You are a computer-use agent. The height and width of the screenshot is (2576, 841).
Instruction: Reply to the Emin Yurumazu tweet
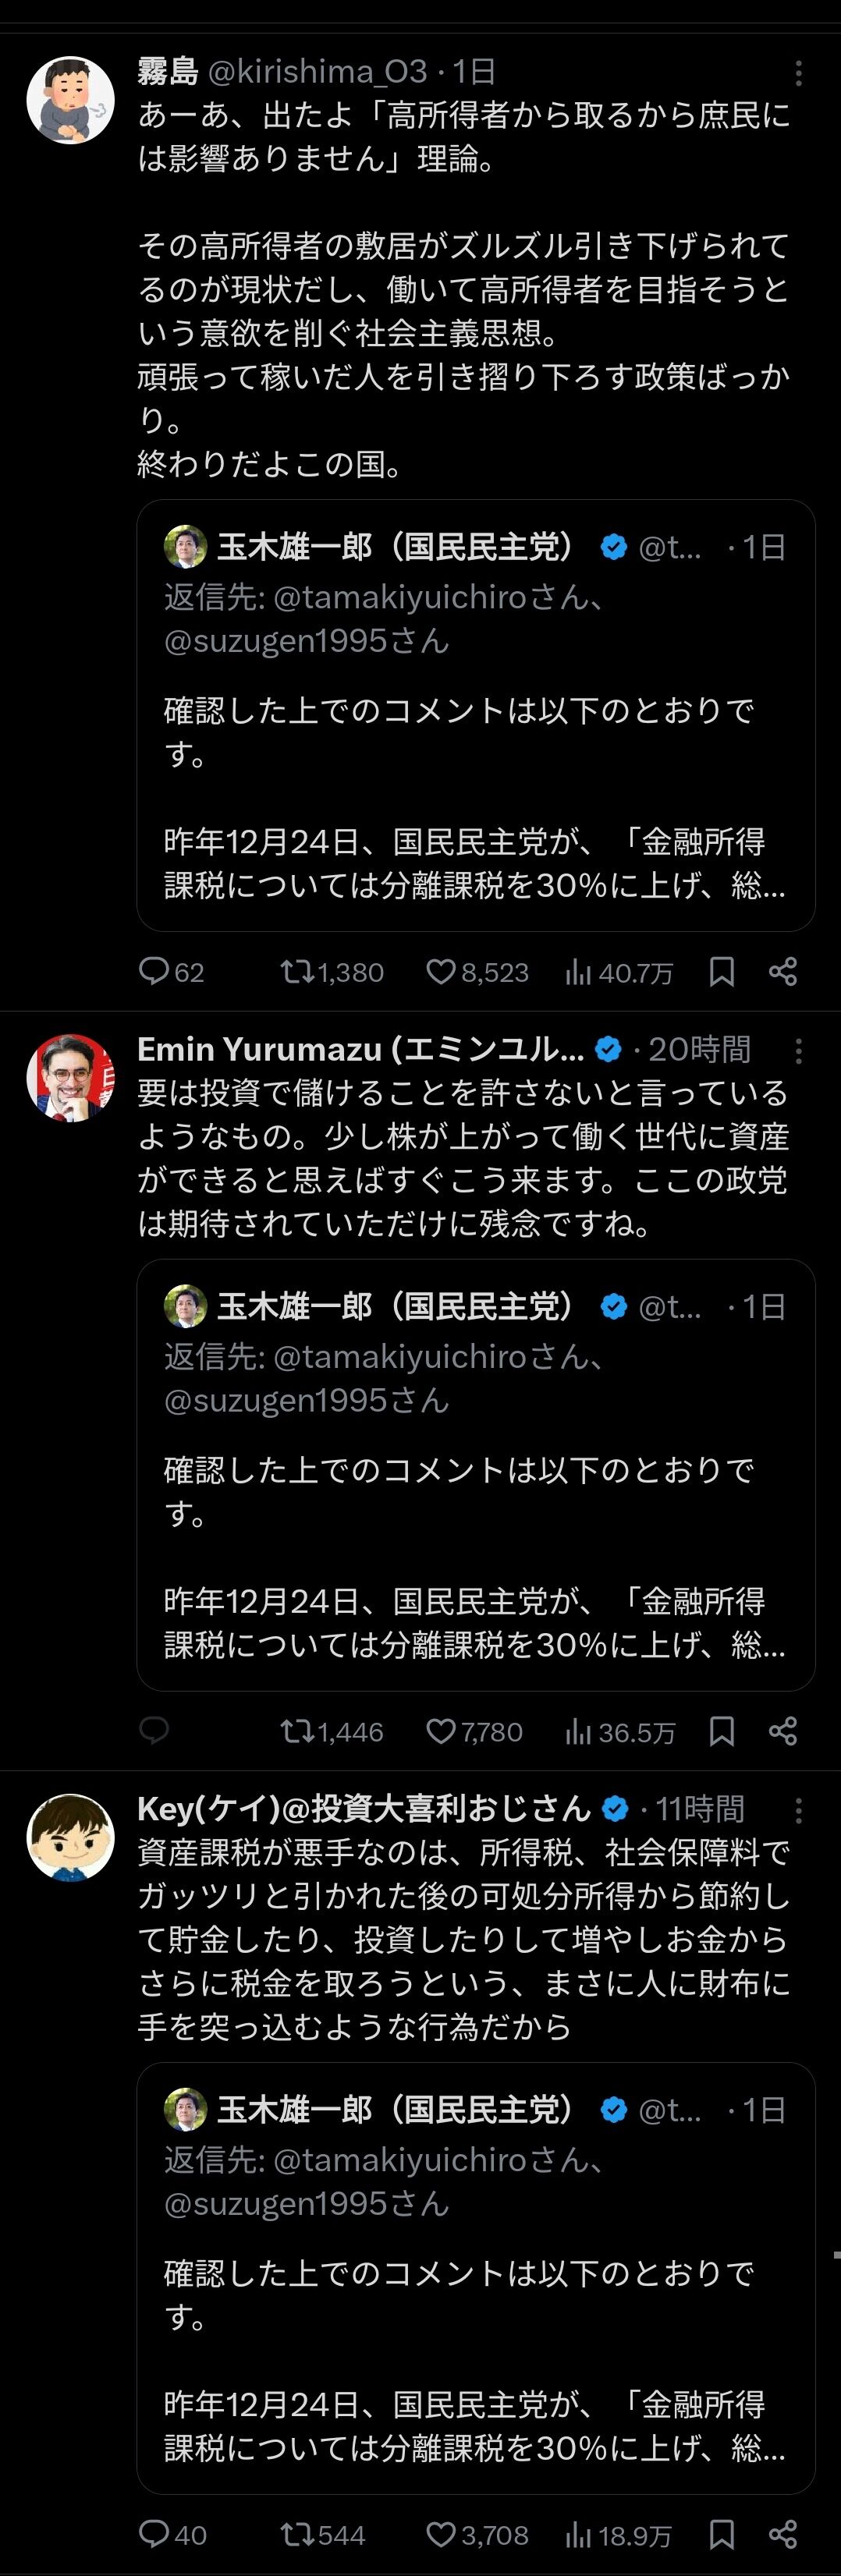(154, 1731)
